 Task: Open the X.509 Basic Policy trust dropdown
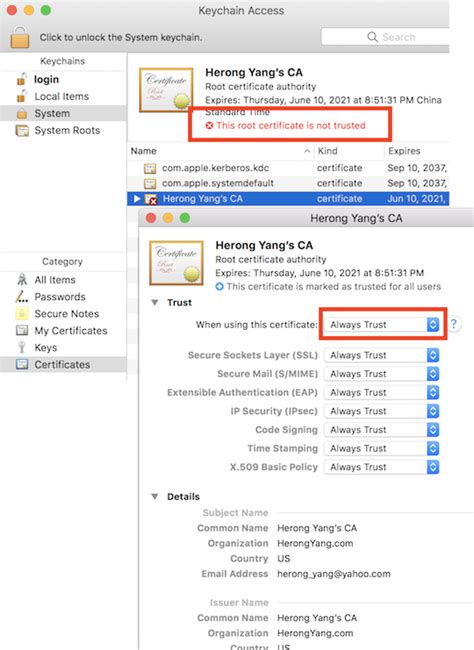pyautogui.click(x=382, y=467)
